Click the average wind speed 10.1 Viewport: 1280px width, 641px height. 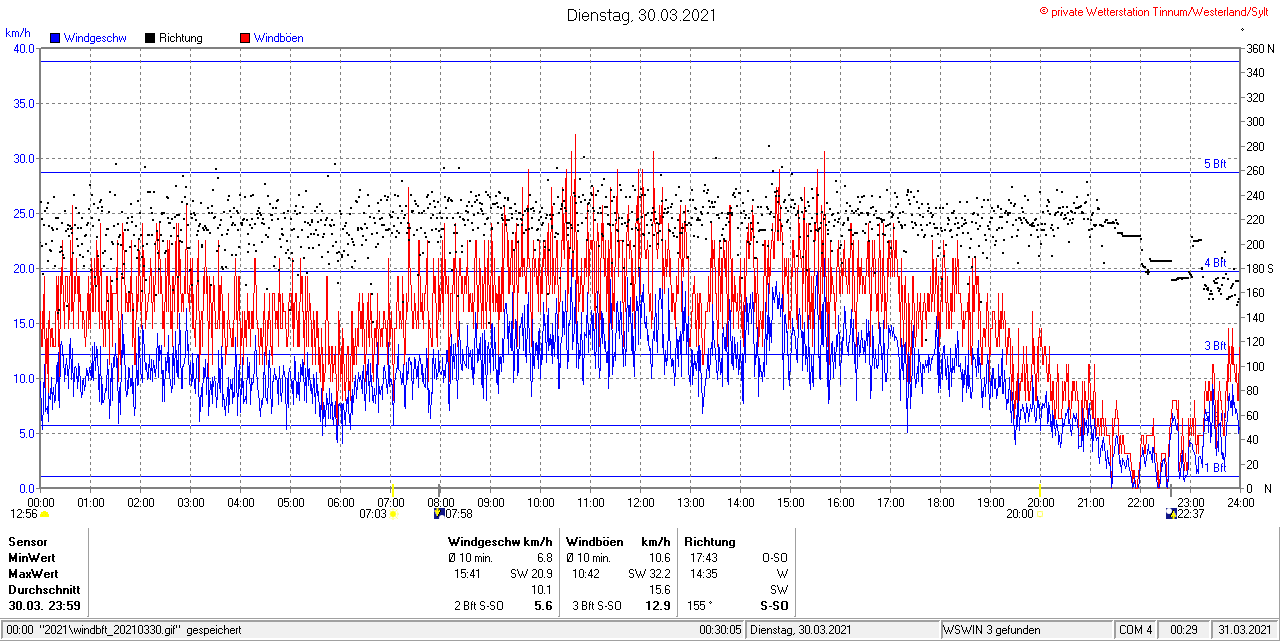(x=542, y=590)
